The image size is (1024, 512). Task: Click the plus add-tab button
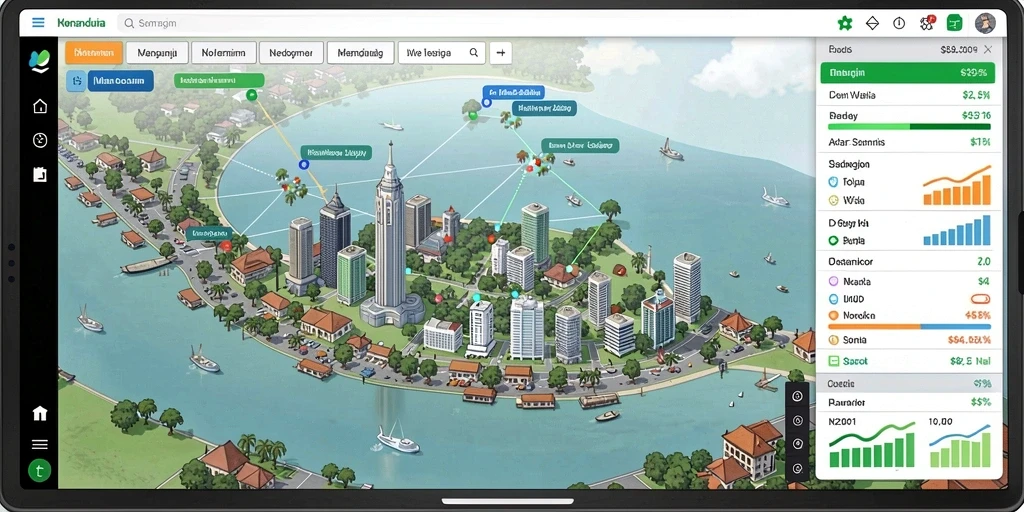coord(500,52)
